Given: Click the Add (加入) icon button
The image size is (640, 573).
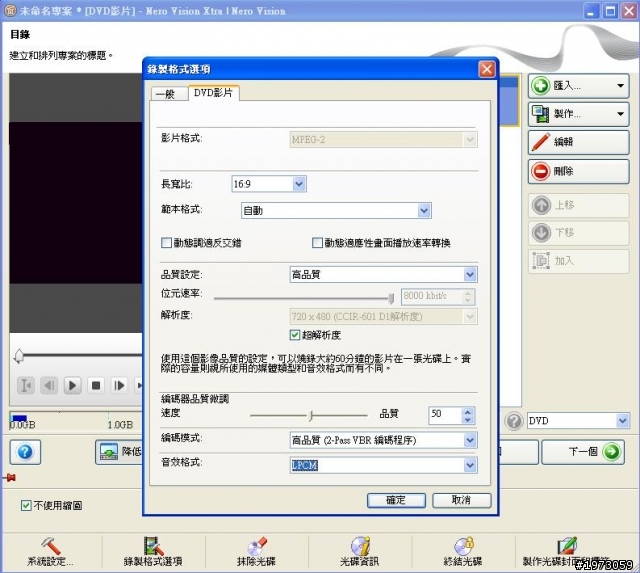Looking at the screenshot, I should pos(542,260).
